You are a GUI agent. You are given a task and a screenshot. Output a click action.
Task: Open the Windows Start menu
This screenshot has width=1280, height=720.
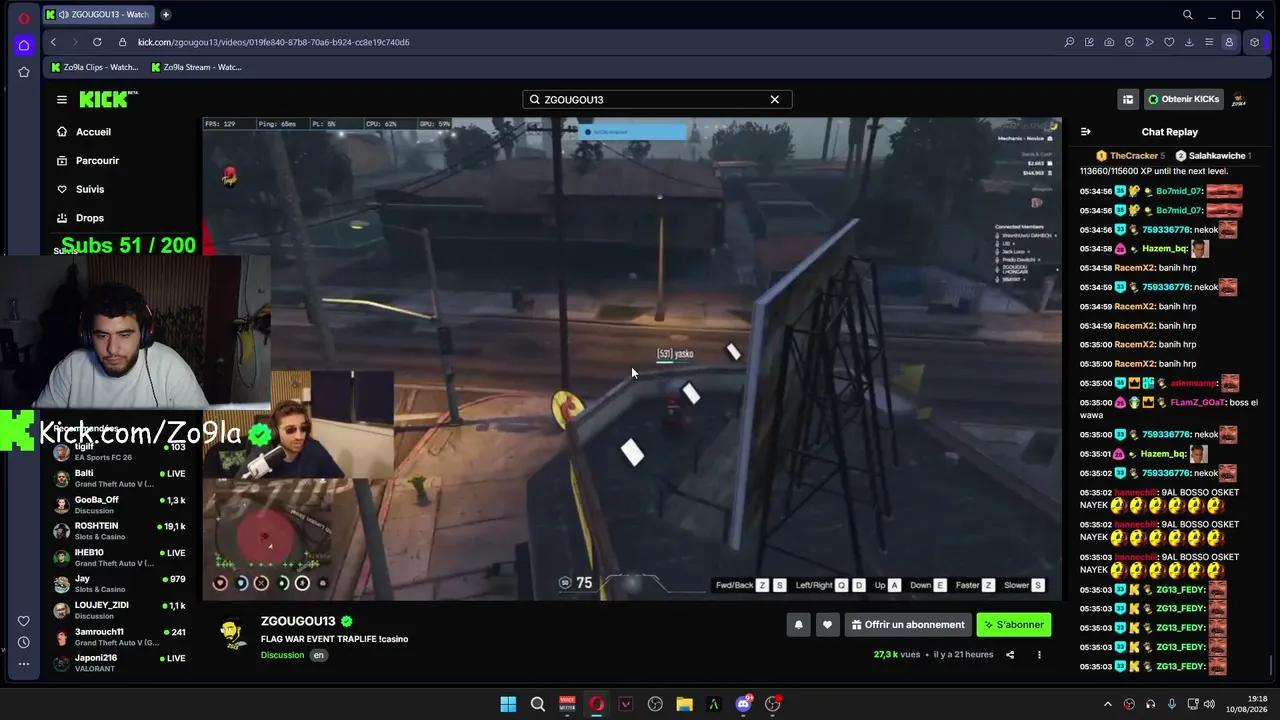click(508, 704)
